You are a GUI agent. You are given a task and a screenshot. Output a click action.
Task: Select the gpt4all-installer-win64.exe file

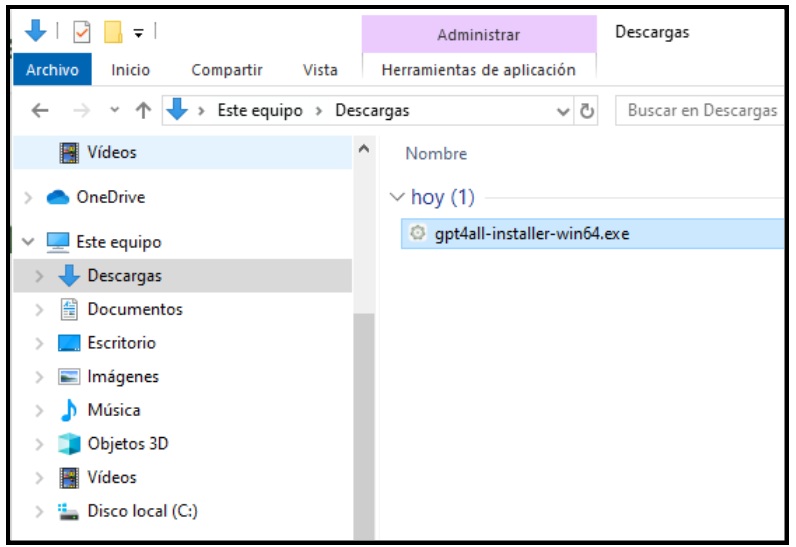pos(532,234)
